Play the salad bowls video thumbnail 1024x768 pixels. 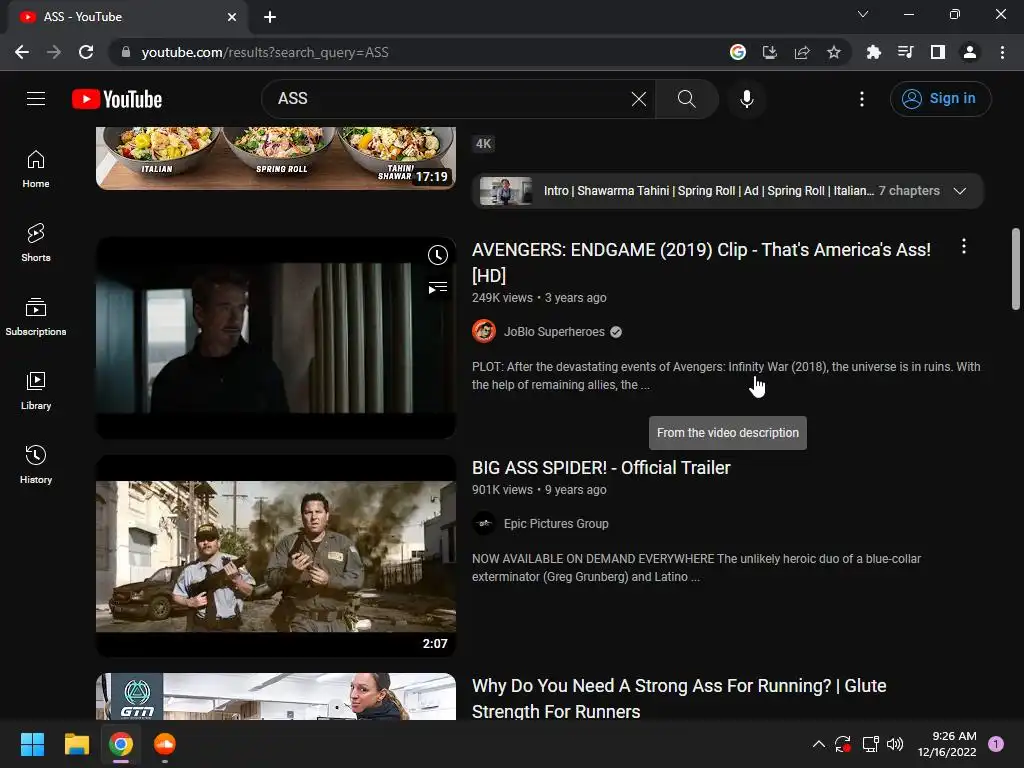(x=276, y=158)
